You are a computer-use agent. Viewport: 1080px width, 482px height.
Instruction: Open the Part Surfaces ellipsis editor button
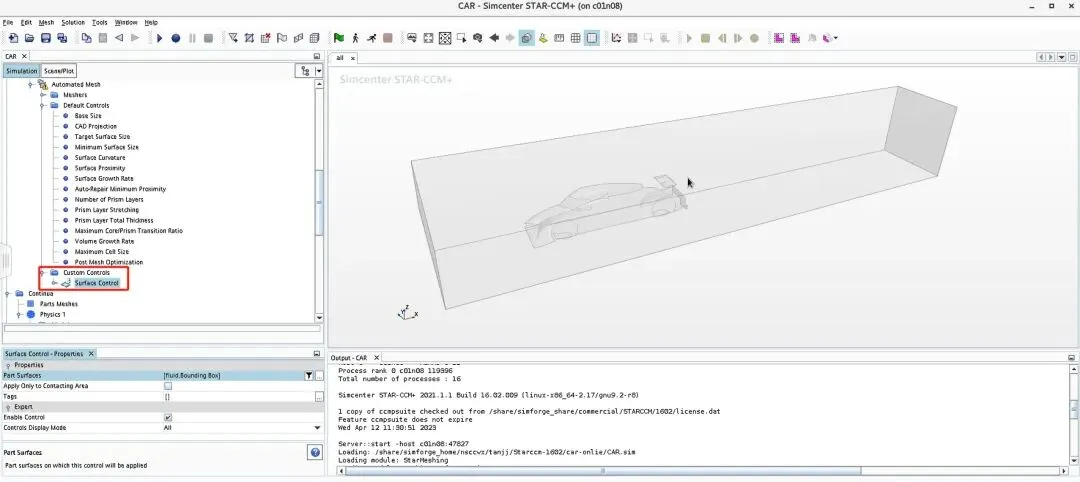pos(319,376)
